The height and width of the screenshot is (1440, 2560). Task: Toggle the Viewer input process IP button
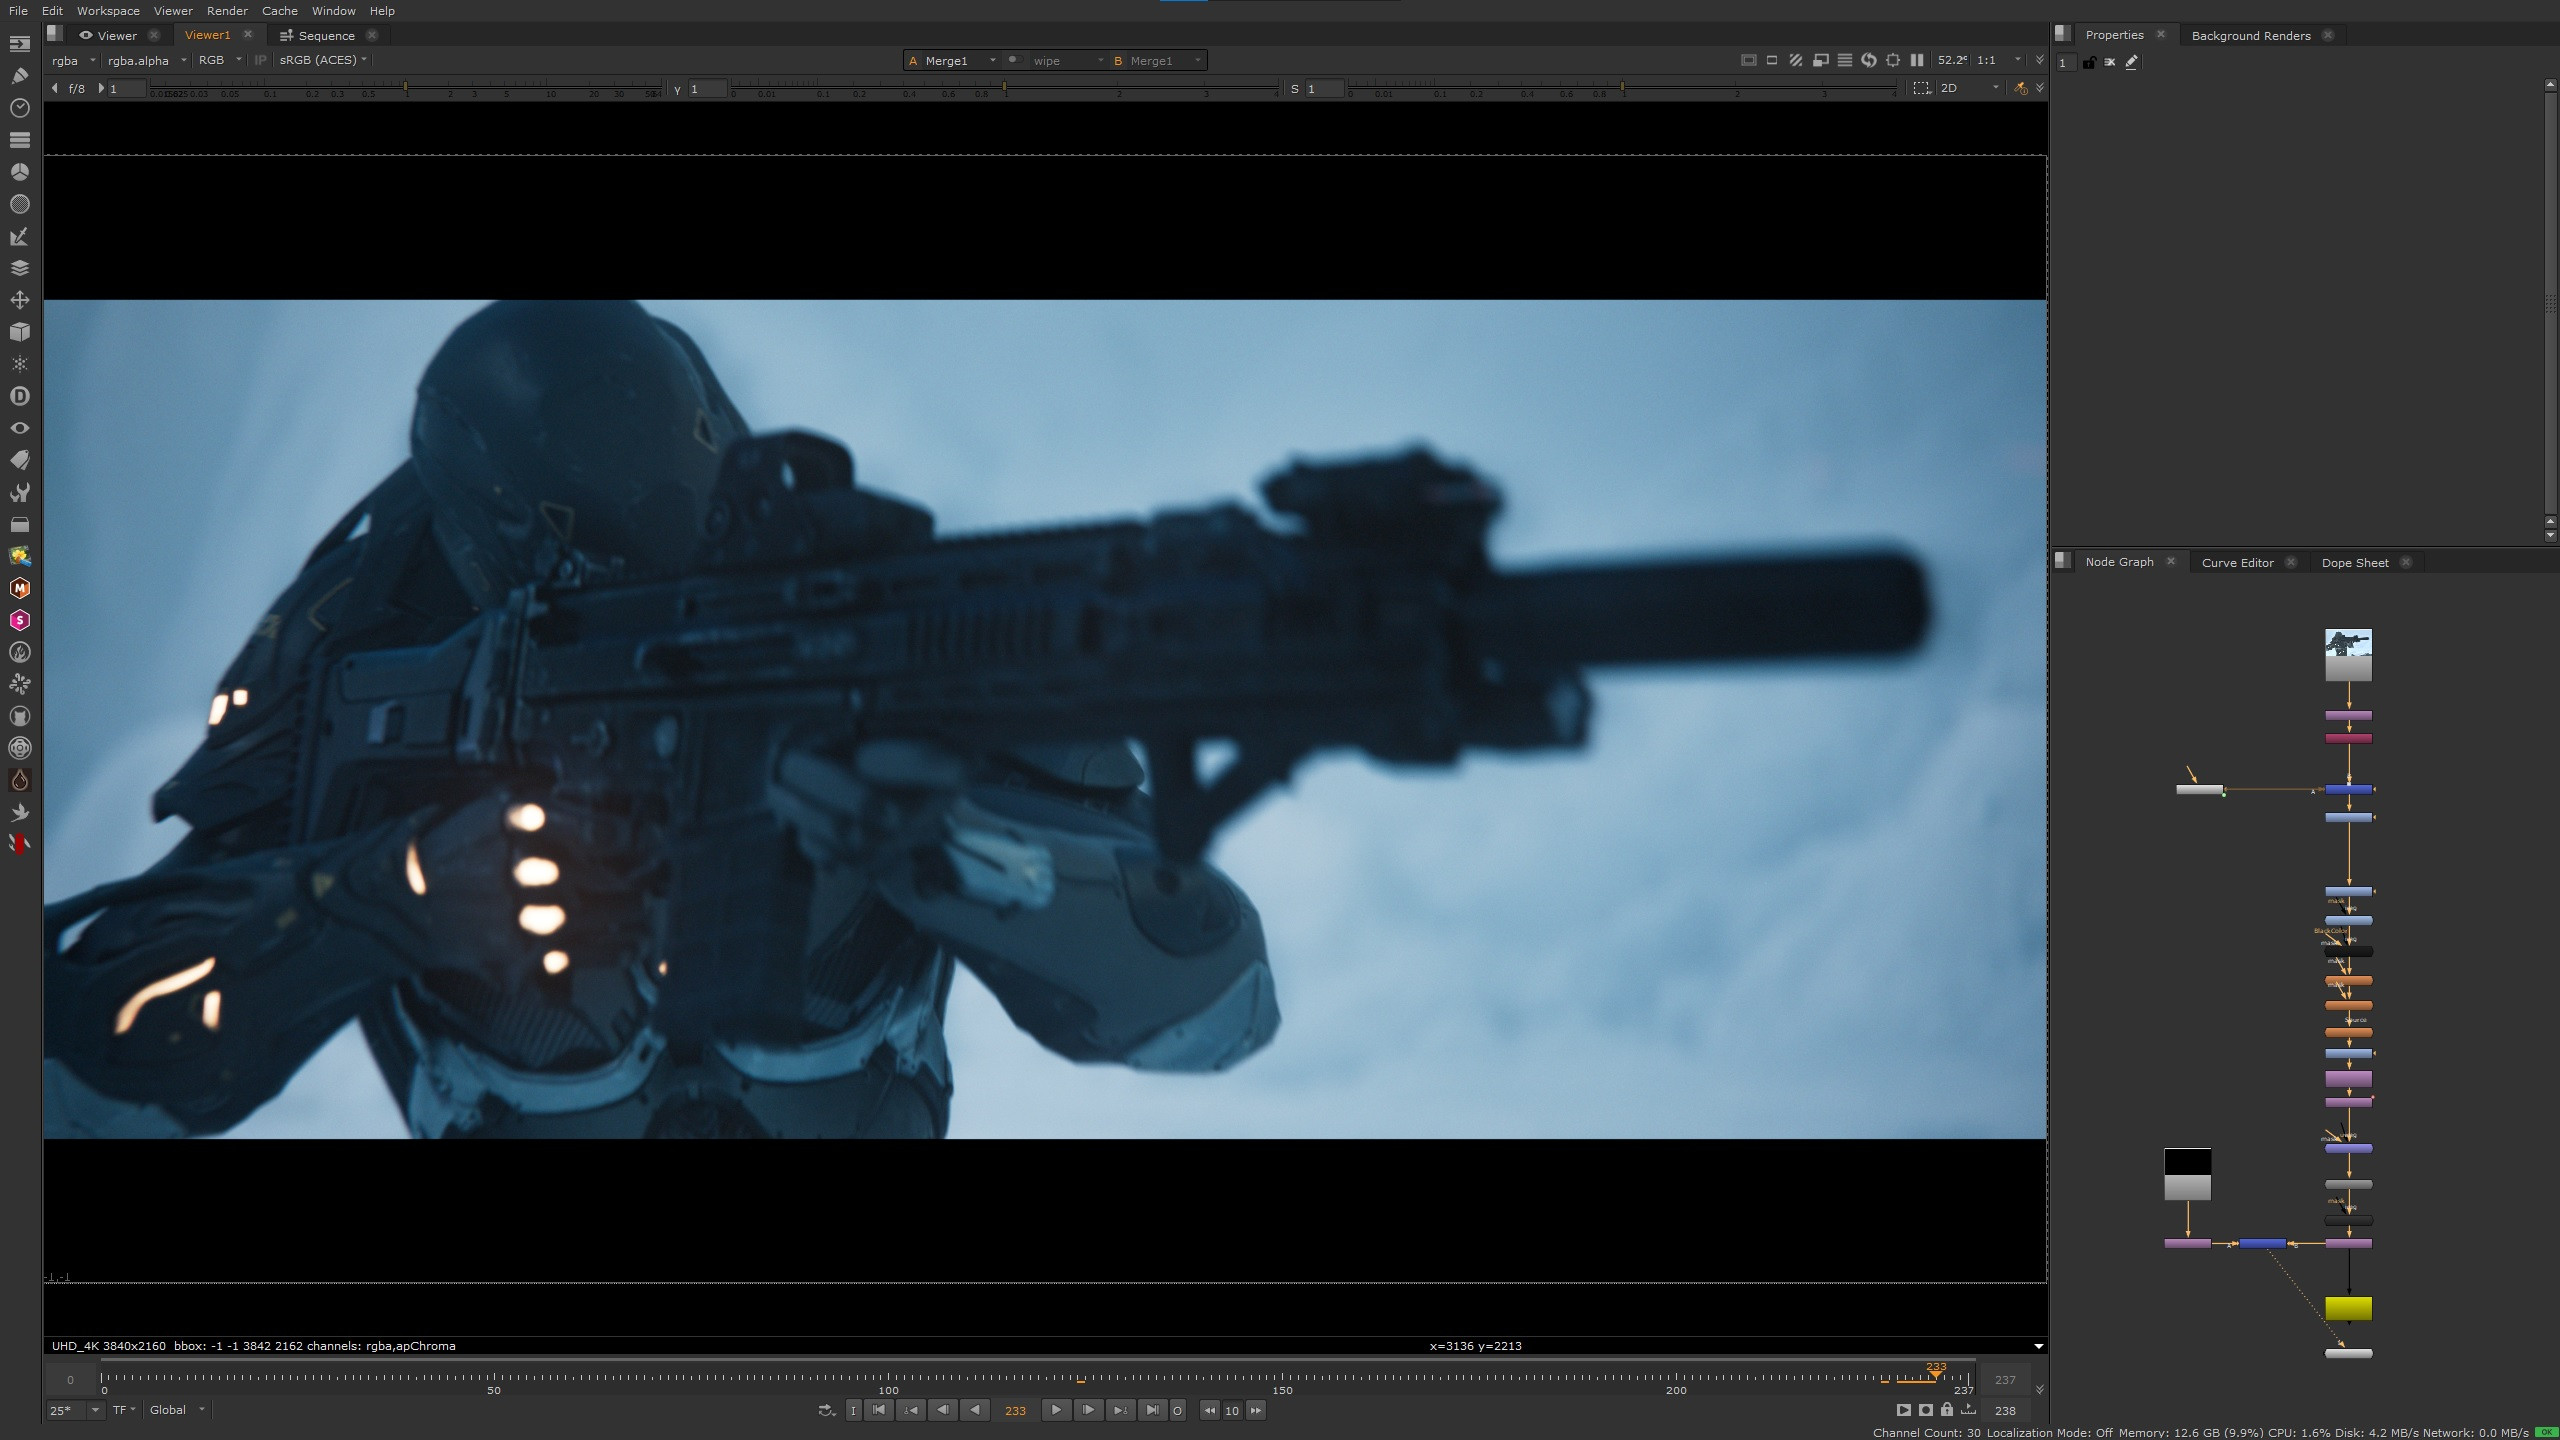[x=260, y=60]
